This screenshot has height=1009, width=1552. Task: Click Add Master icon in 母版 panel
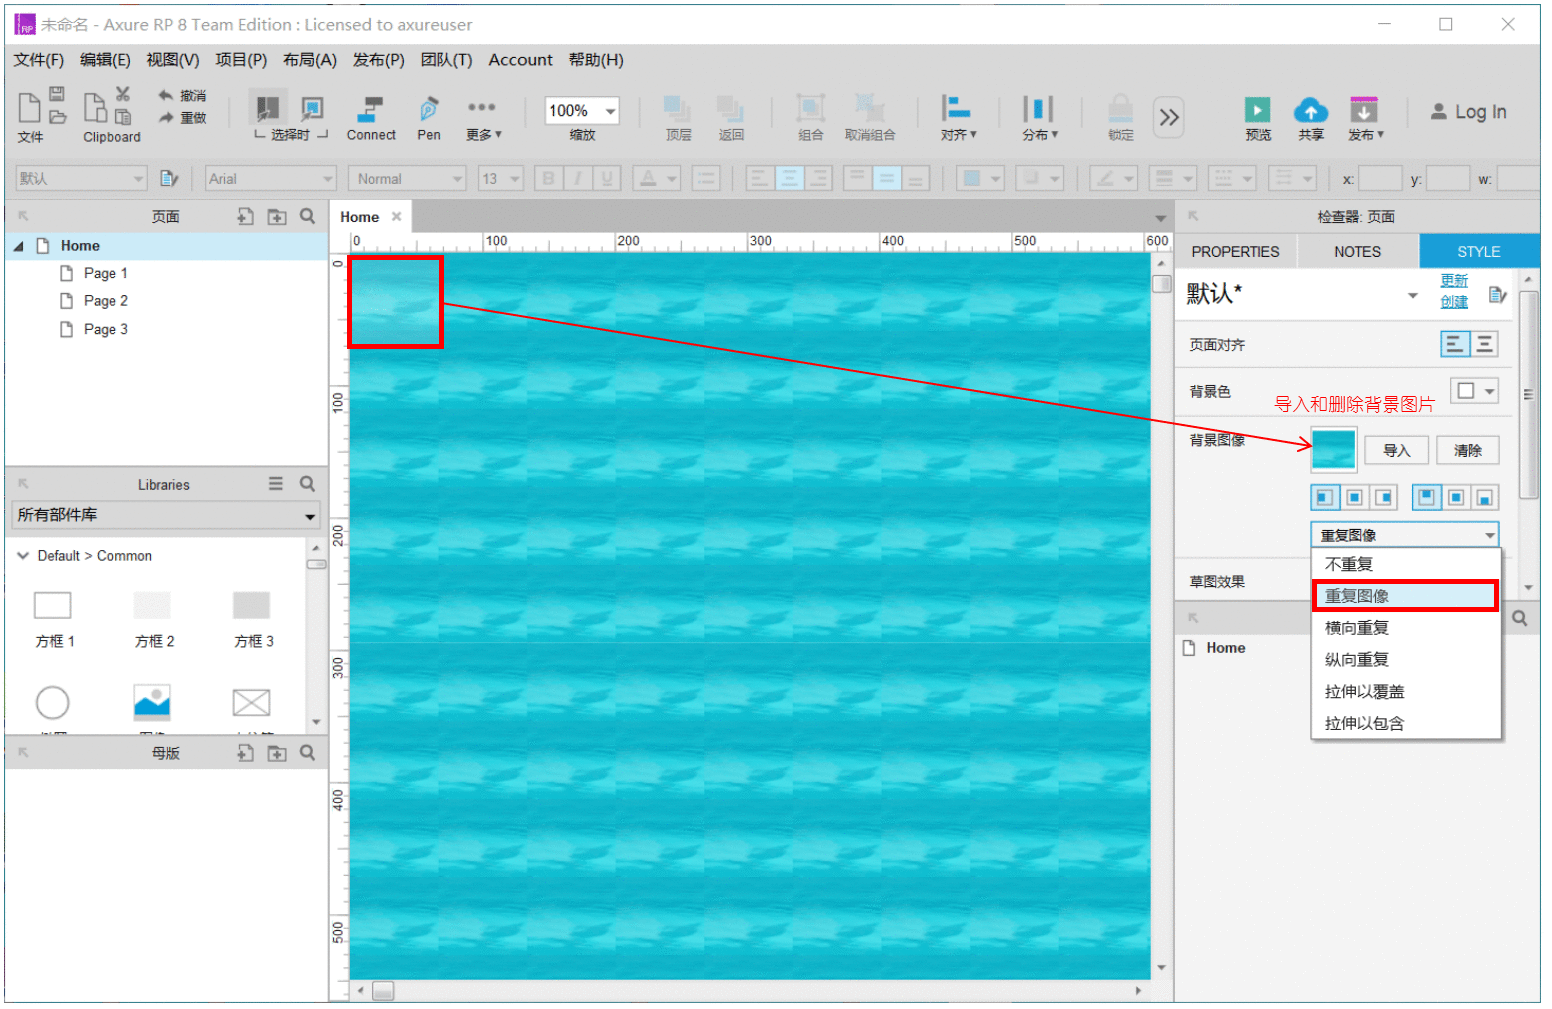pyautogui.click(x=245, y=753)
